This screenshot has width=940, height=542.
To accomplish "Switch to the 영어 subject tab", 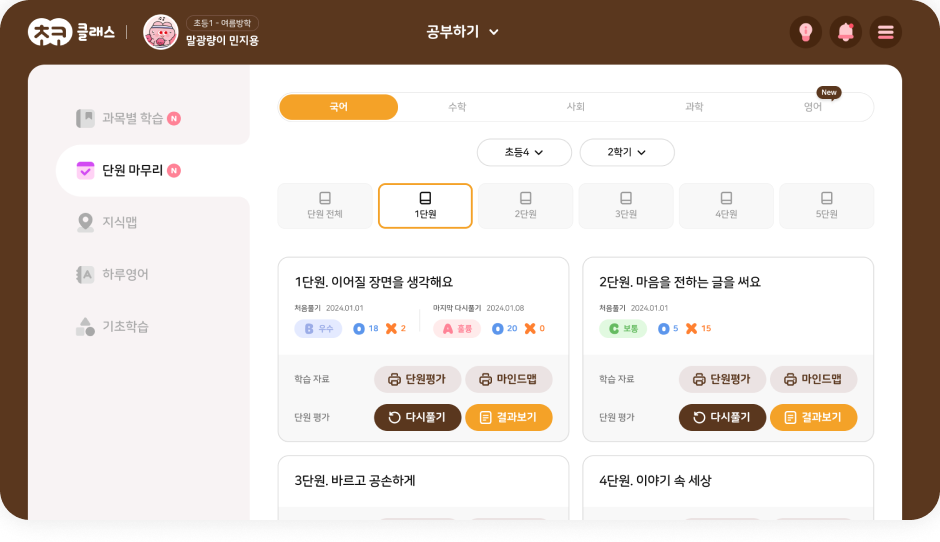I will point(813,107).
